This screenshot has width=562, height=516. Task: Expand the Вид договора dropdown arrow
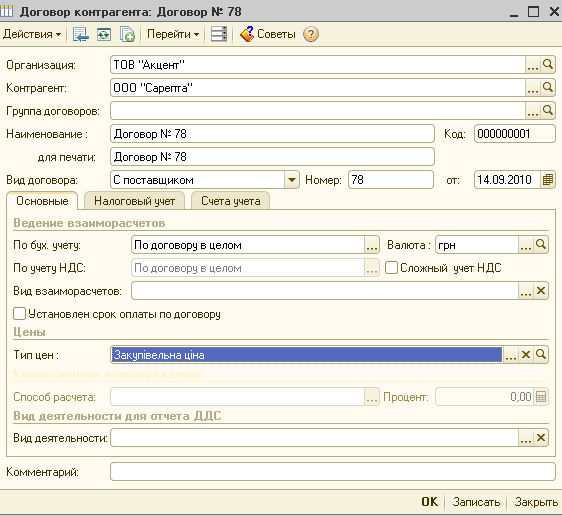click(x=292, y=180)
